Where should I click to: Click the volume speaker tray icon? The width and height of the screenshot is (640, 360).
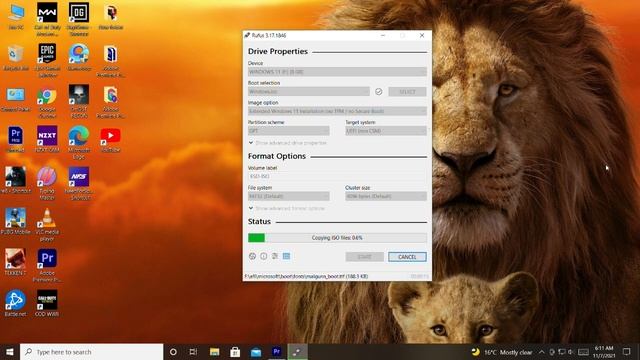pyautogui.click(x=571, y=352)
